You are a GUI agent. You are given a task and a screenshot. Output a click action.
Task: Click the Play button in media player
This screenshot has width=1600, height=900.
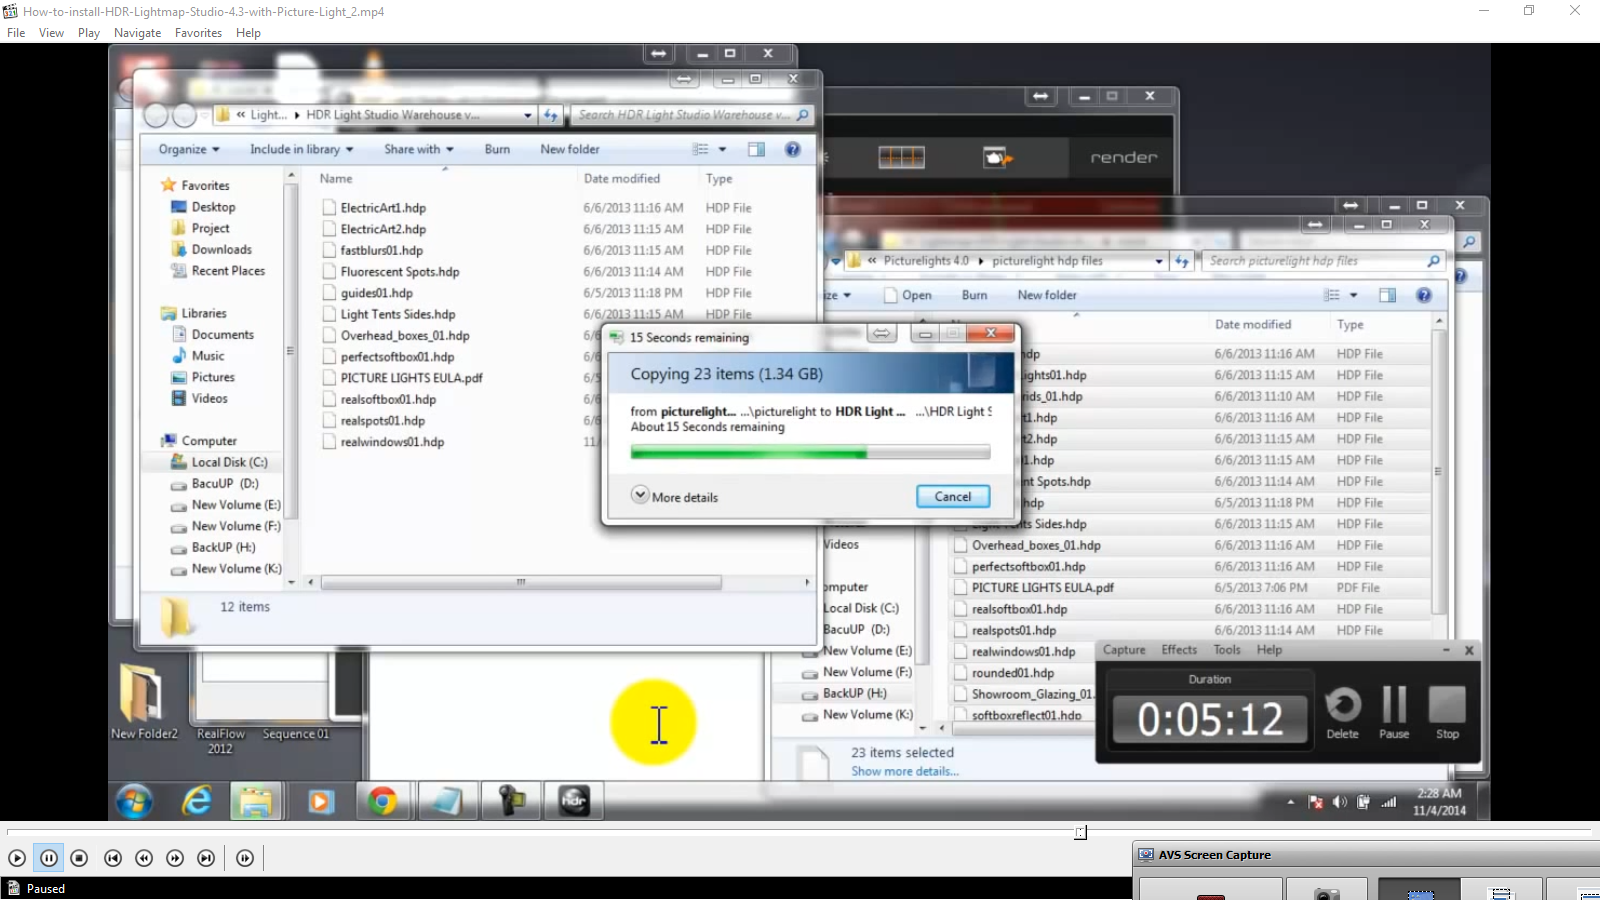(x=17, y=858)
